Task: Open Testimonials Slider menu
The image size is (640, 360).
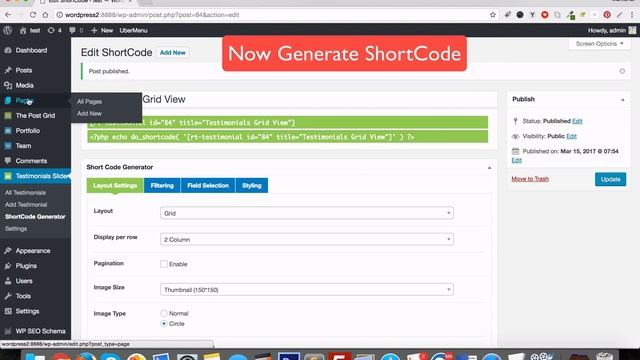Action: tap(36, 176)
